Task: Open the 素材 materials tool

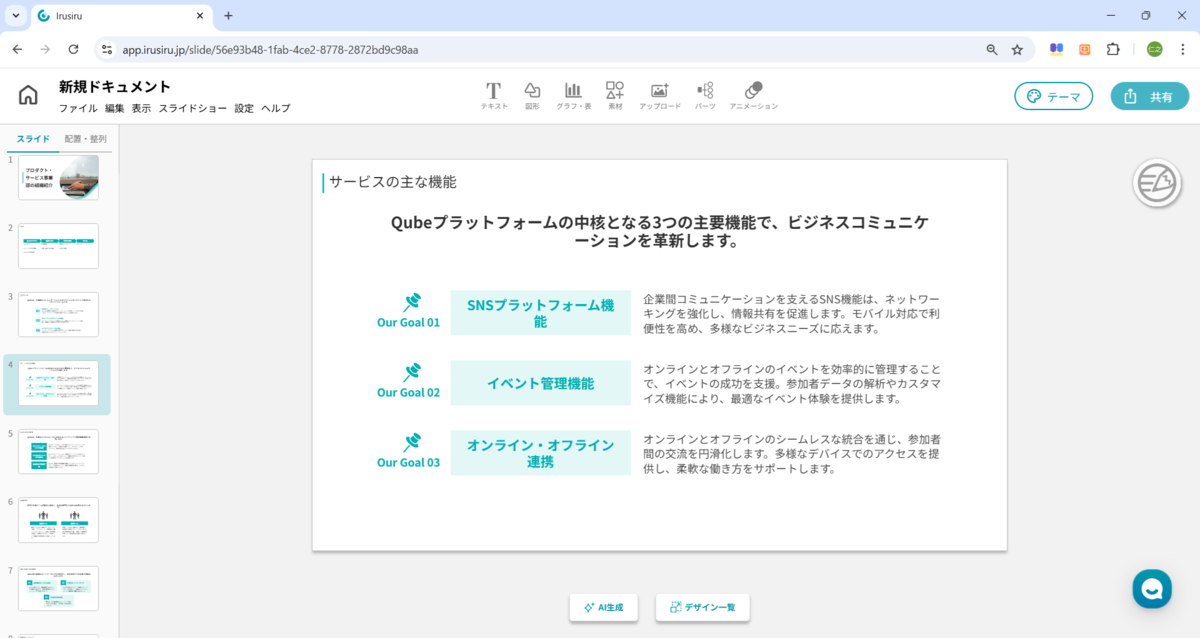Action: click(615, 95)
